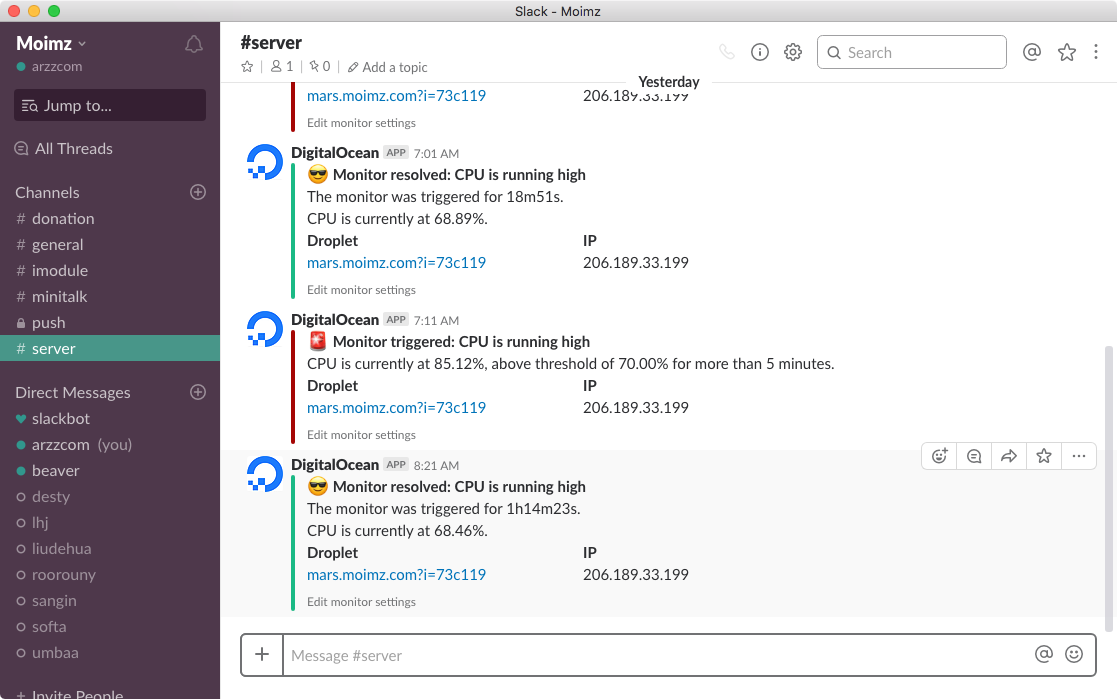Expand the Moimz workspace menu

(52, 43)
